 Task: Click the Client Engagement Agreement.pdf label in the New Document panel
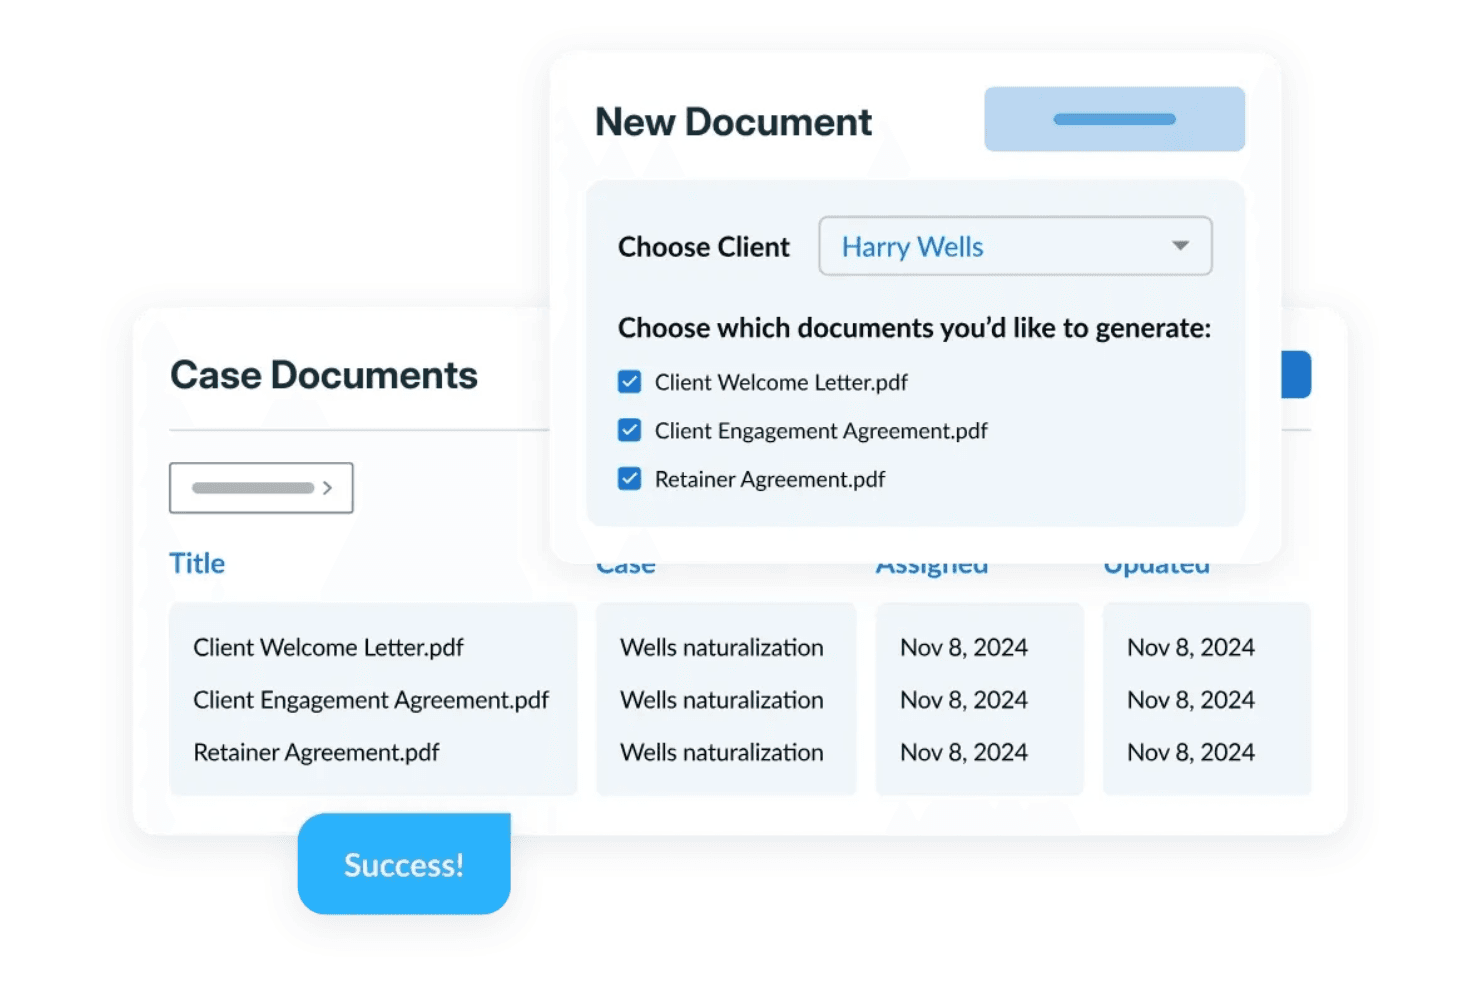[821, 431]
